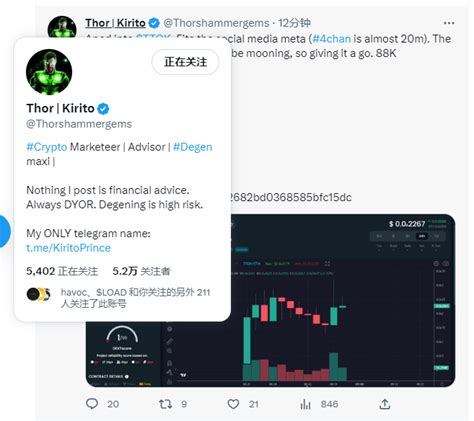
Task: View the 5.2万 关注者 followers list
Action: click(141, 271)
